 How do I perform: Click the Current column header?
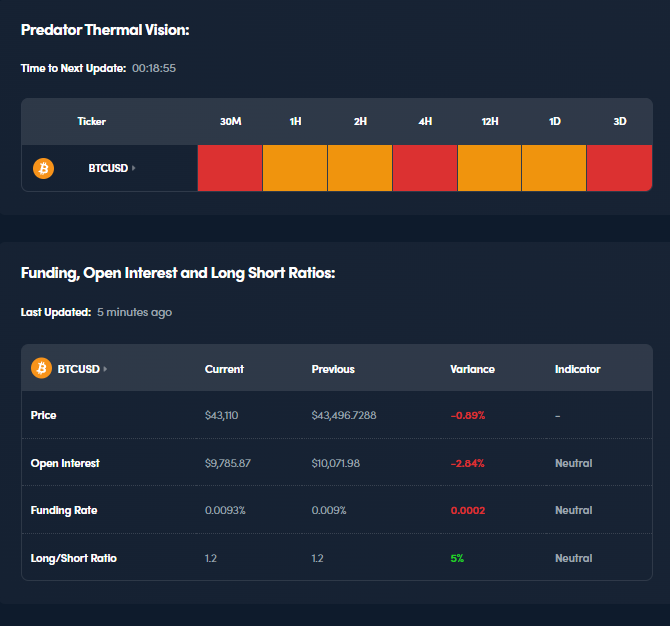(x=224, y=369)
